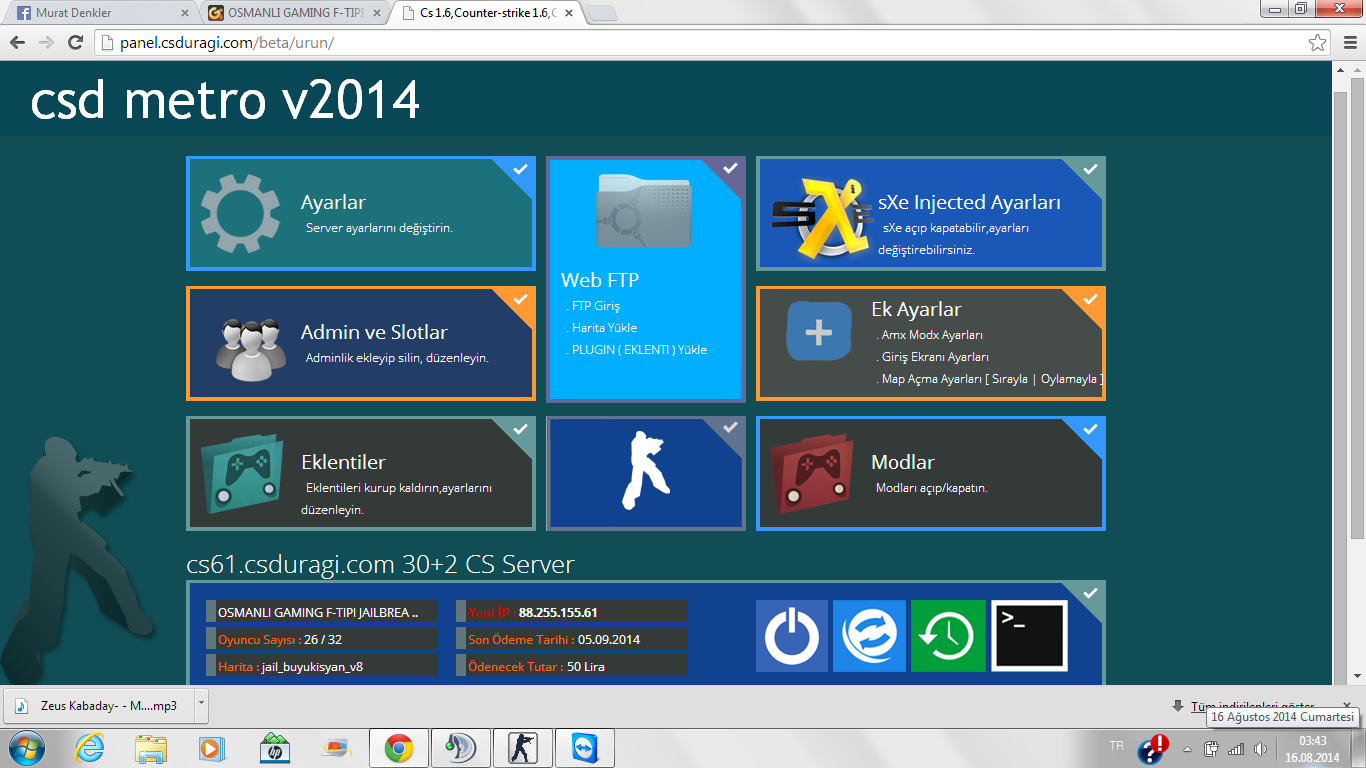Switch to Counter-Strike in the taskbar
This screenshot has width=1366, height=768.
523,748
